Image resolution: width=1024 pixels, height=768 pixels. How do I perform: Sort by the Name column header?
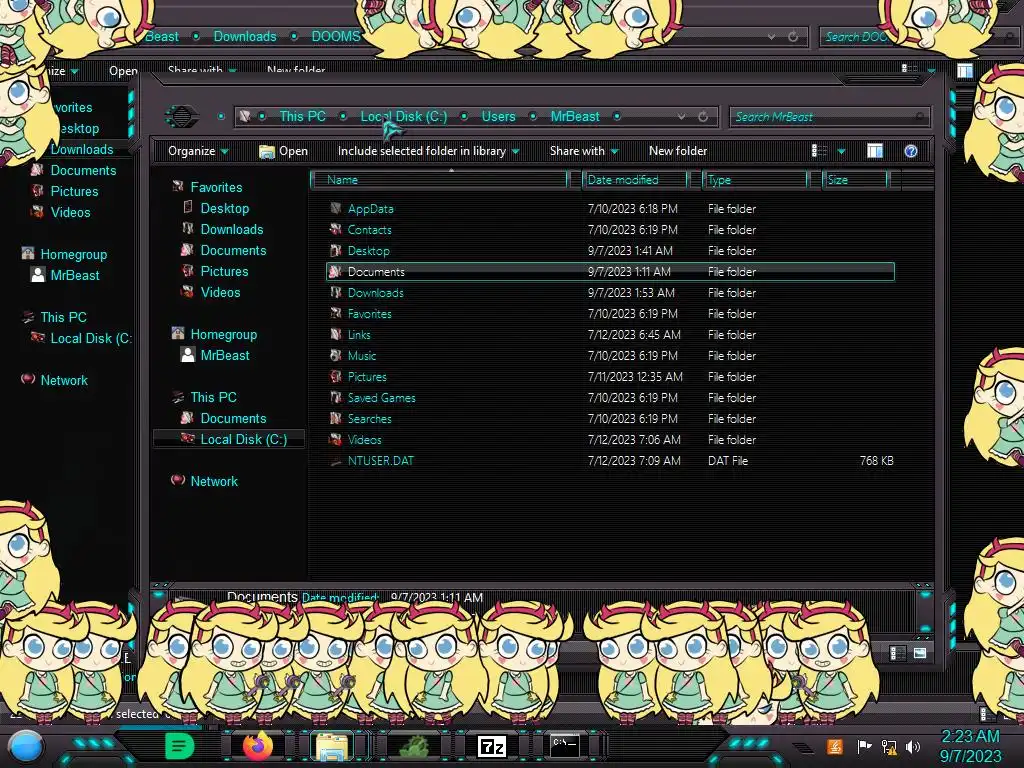point(440,180)
